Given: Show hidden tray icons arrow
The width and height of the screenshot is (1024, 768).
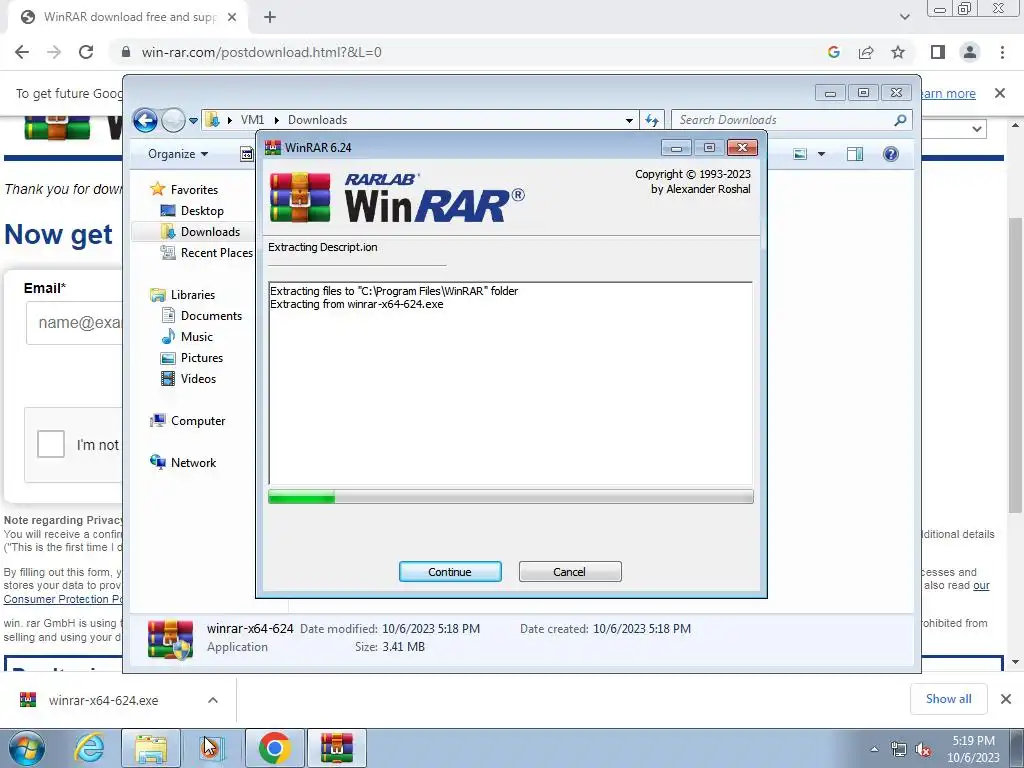Looking at the screenshot, I should point(874,749).
